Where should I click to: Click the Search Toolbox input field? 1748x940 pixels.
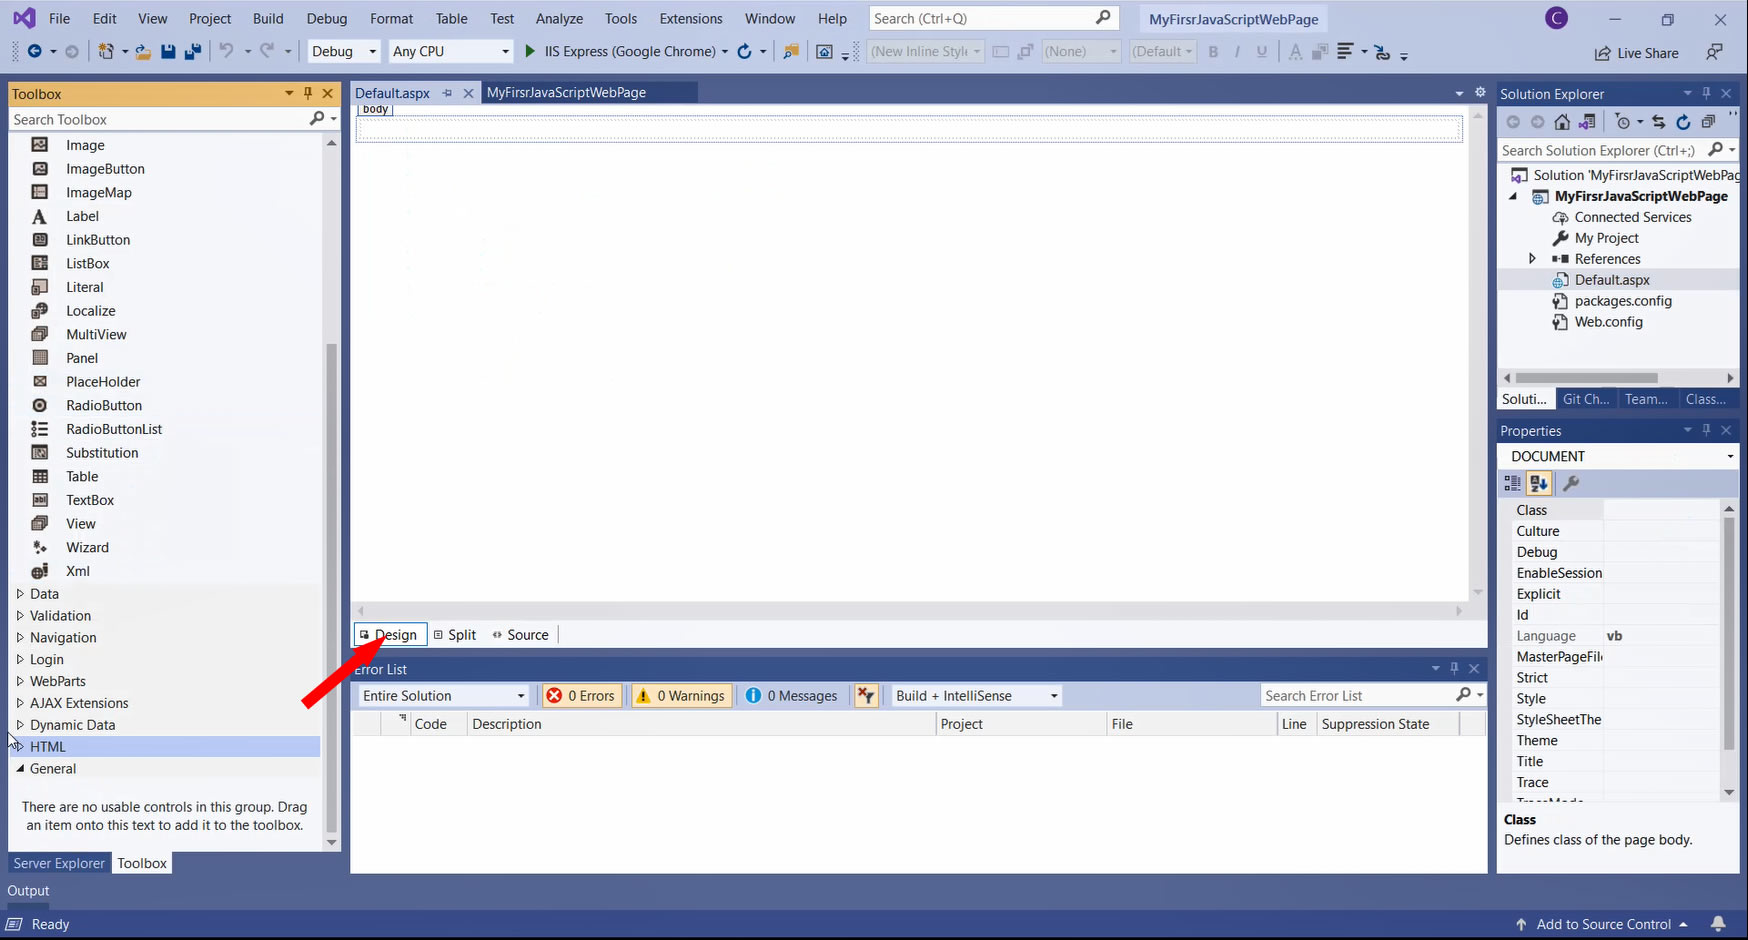(x=160, y=119)
